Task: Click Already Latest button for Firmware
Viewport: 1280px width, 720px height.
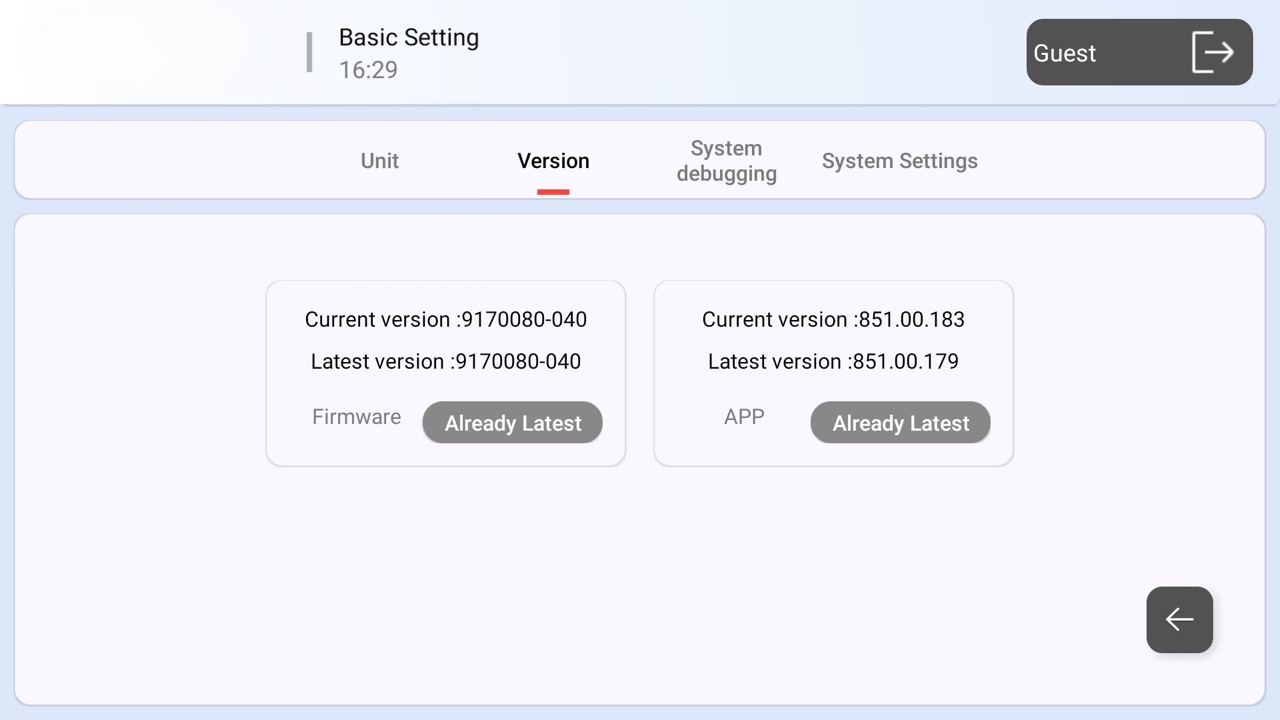Action: click(513, 423)
